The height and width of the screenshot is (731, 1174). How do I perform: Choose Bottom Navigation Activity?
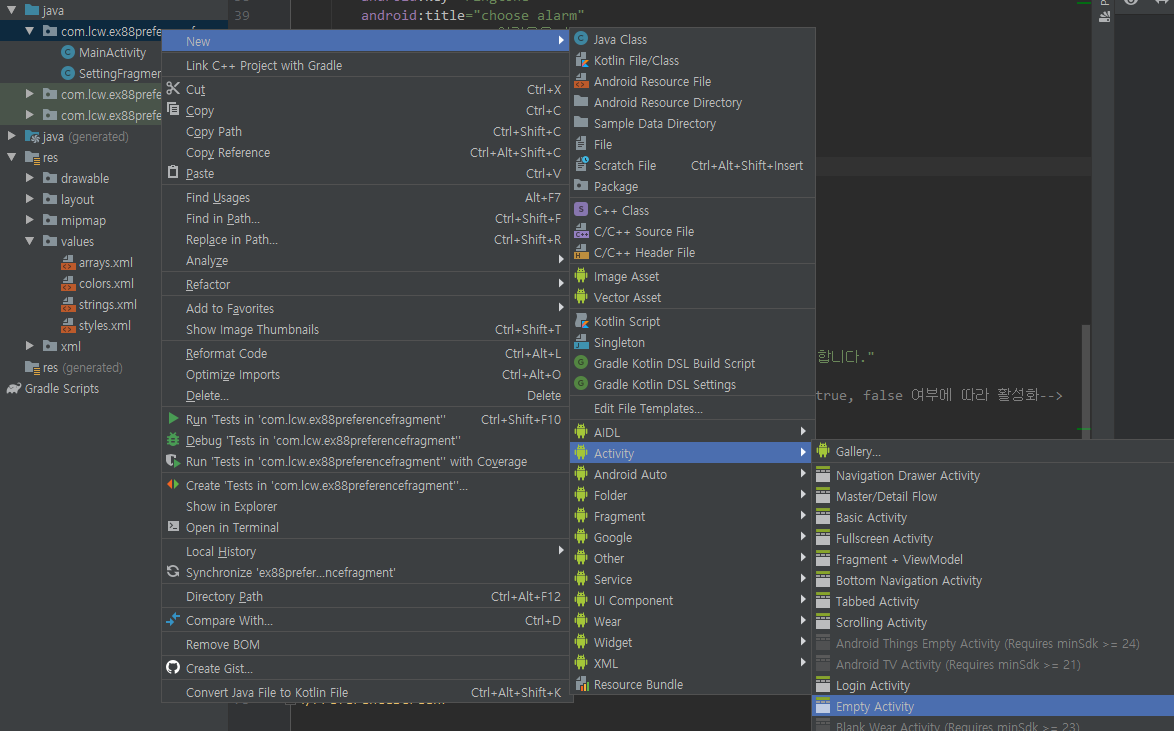pyautogui.click(x=993, y=580)
